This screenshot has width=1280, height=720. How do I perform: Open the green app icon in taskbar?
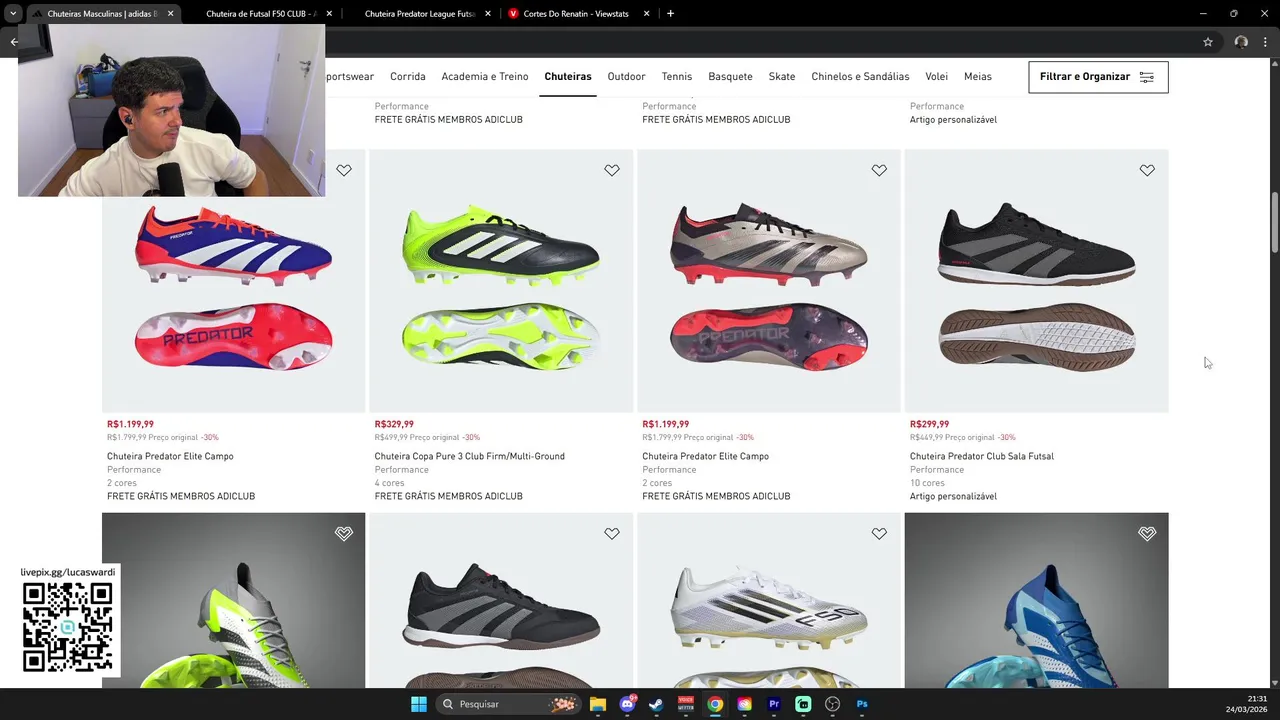pyautogui.click(x=803, y=704)
